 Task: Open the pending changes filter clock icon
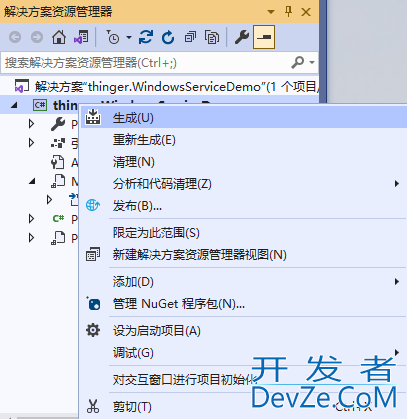pos(112,37)
